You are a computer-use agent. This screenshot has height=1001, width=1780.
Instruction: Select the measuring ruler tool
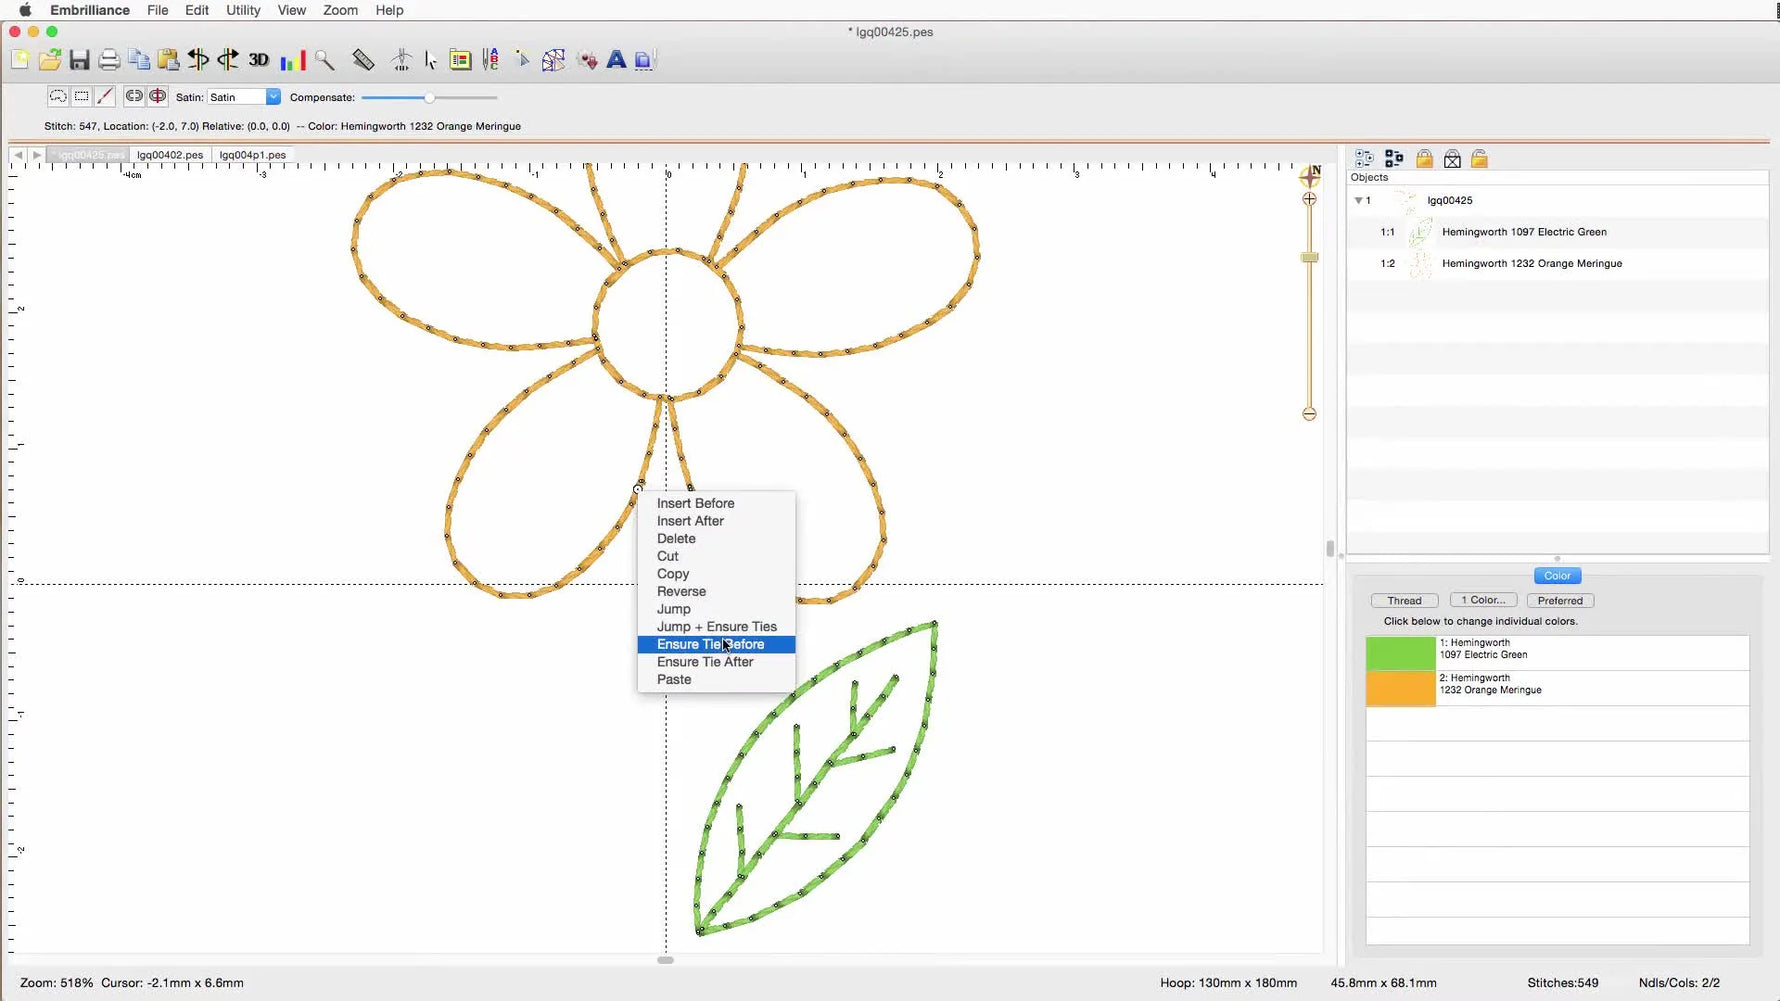coord(363,60)
